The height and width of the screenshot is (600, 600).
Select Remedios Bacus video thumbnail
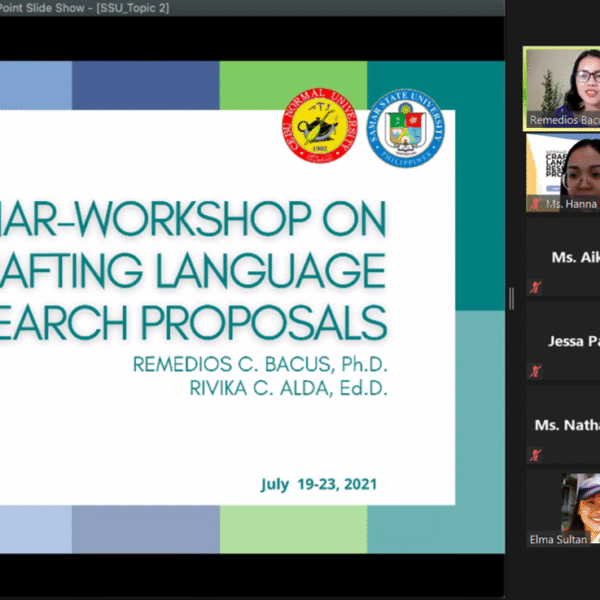click(562, 89)
